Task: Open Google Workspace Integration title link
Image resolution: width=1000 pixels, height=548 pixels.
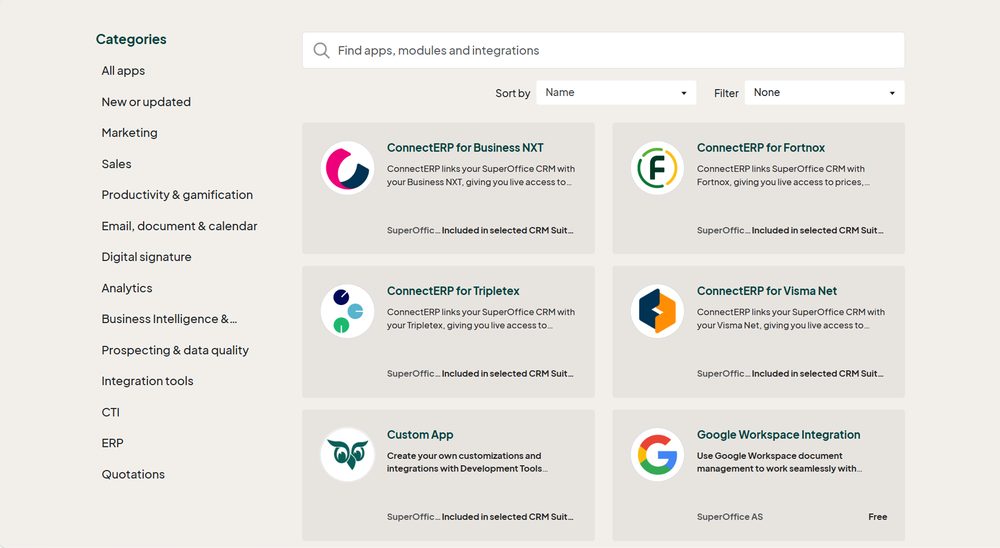Action: pos(778,434)
